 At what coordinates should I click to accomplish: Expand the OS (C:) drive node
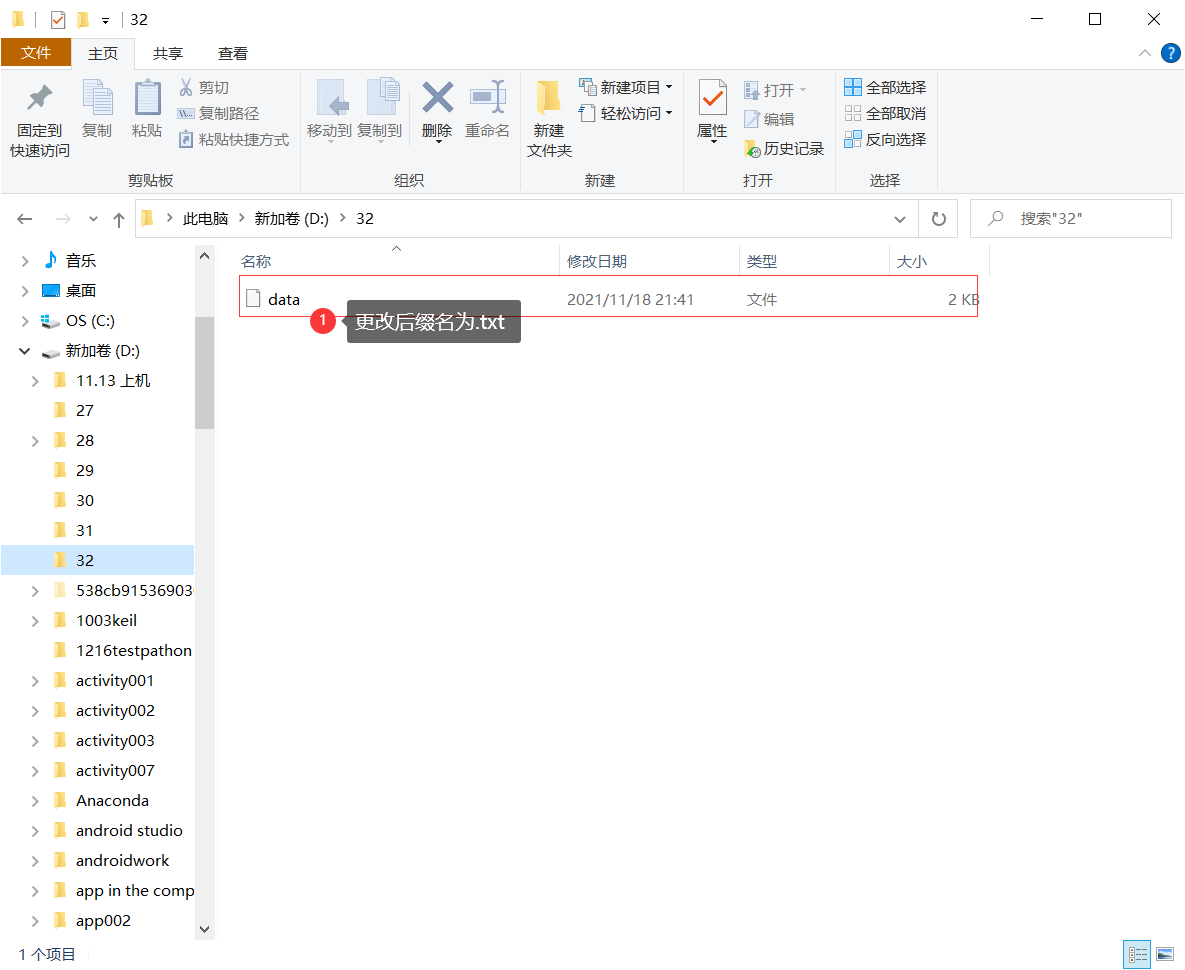(25, 321)
